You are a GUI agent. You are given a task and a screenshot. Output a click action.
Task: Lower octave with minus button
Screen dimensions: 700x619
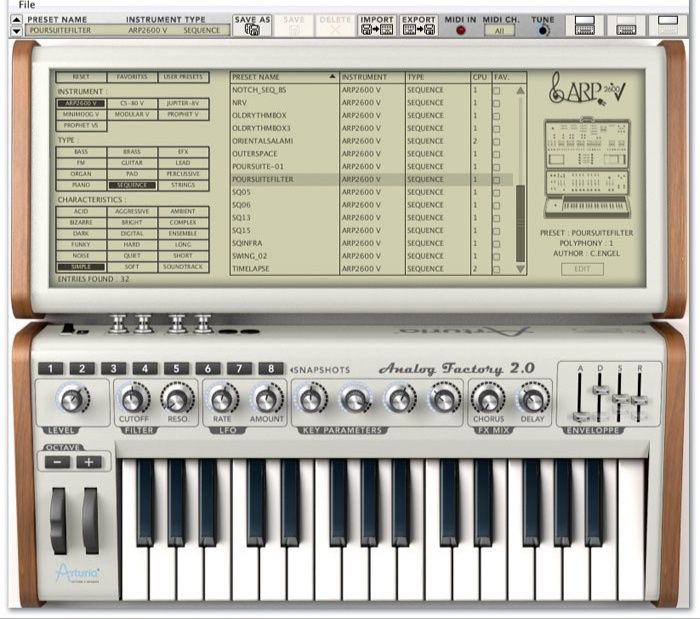point(58,462)
